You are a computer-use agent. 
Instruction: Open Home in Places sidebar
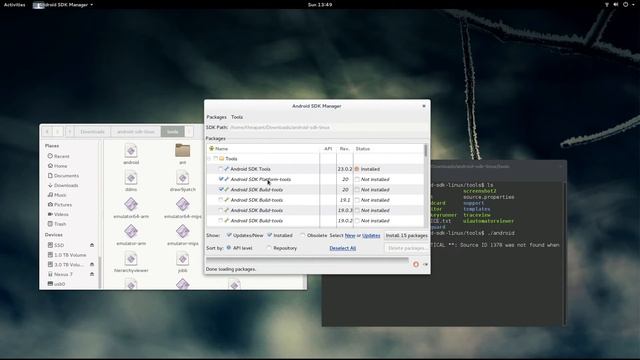point(57,166)
